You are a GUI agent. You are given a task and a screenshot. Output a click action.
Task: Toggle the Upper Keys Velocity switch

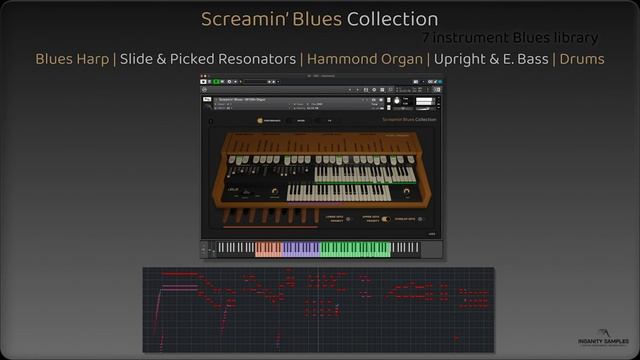tap(385, 219)
